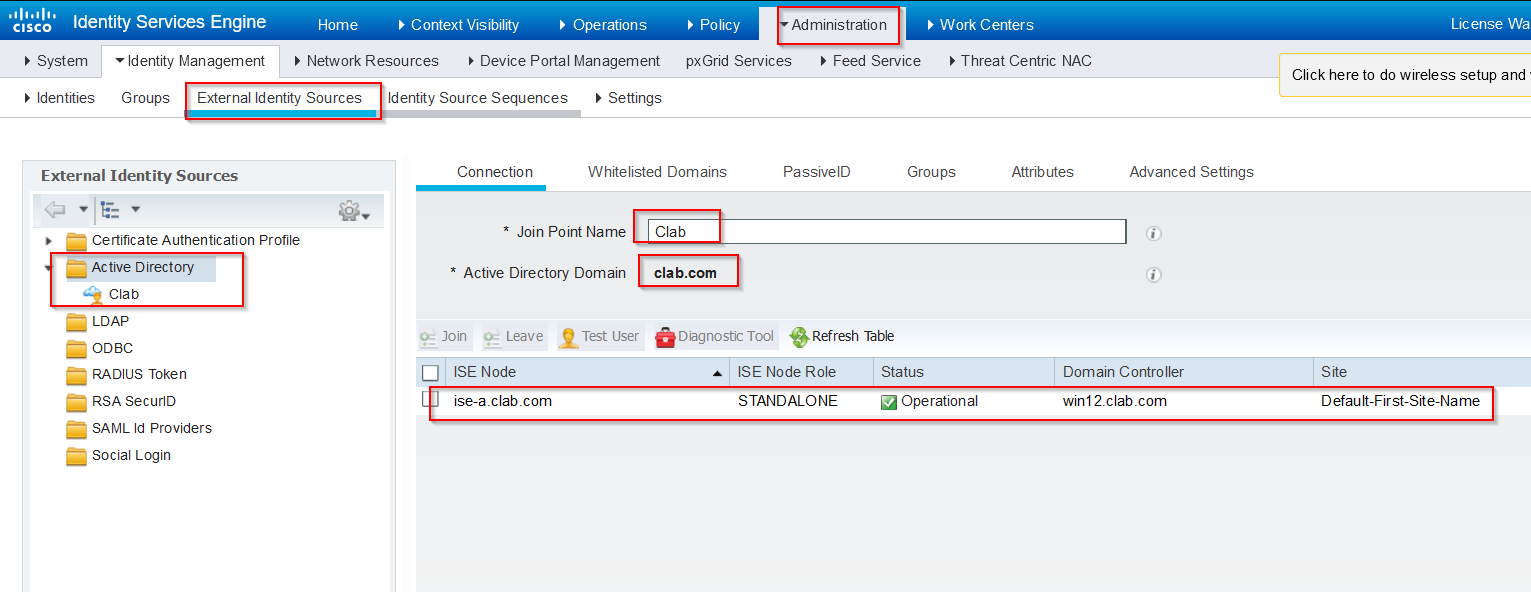Open tree view options icon
Image resolution: width=1531 pixels, height=592 pixels.
pos(111,210)
